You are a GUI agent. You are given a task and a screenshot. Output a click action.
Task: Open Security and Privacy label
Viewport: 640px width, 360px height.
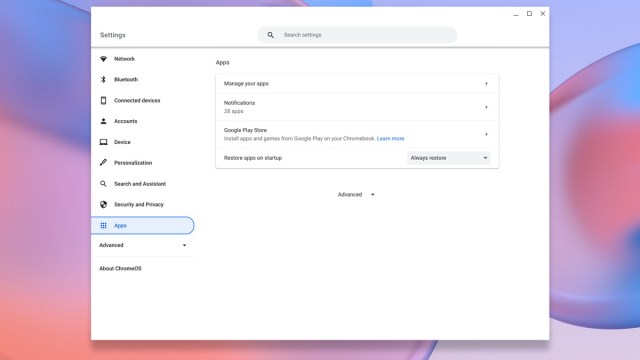[x=139, y=204]
